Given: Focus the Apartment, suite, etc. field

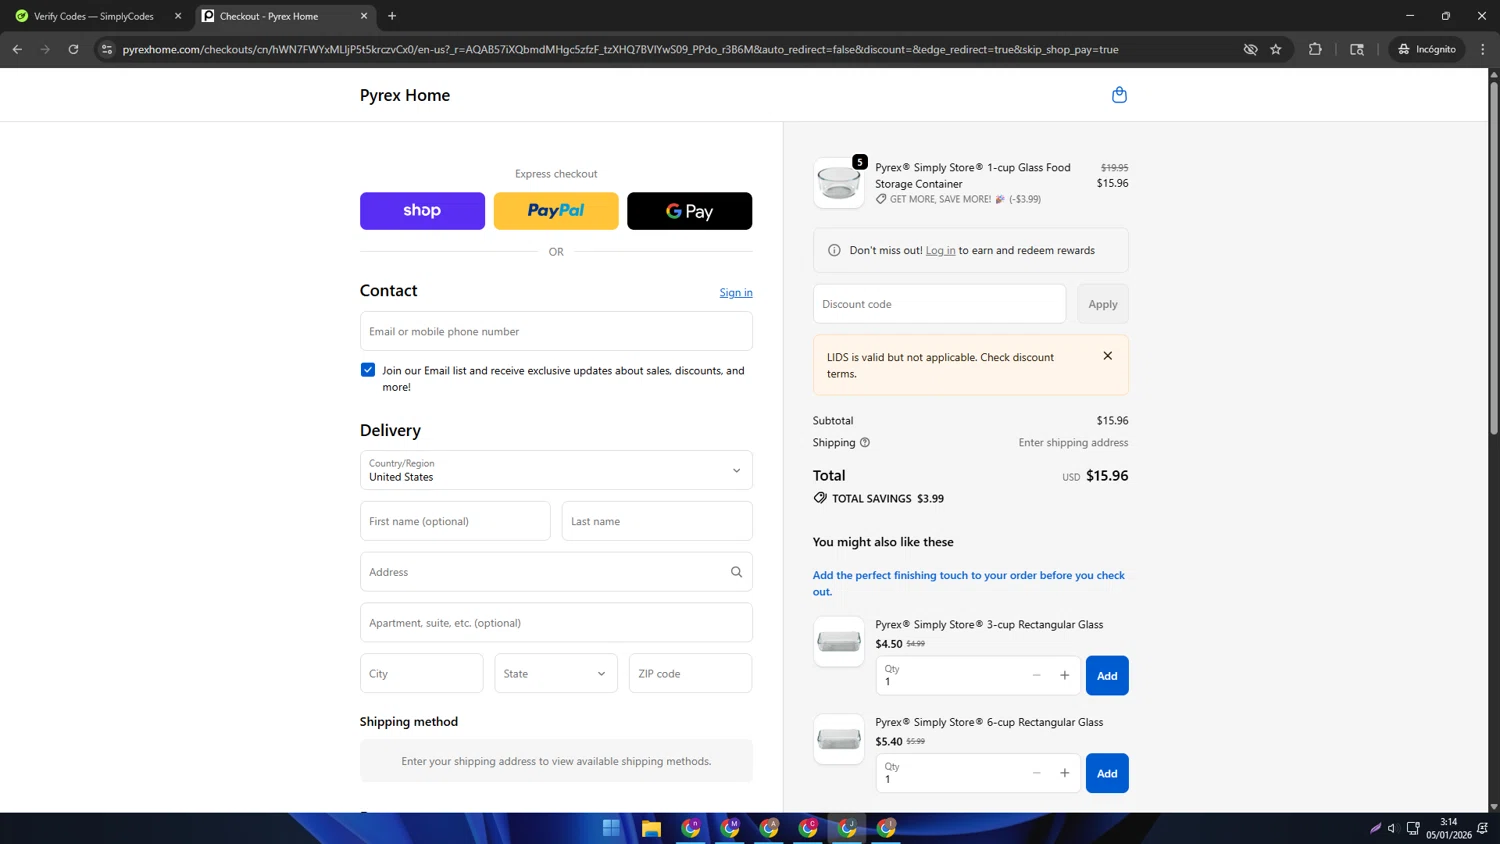Looking at the screenshot, I should click(x=556, y=623).
